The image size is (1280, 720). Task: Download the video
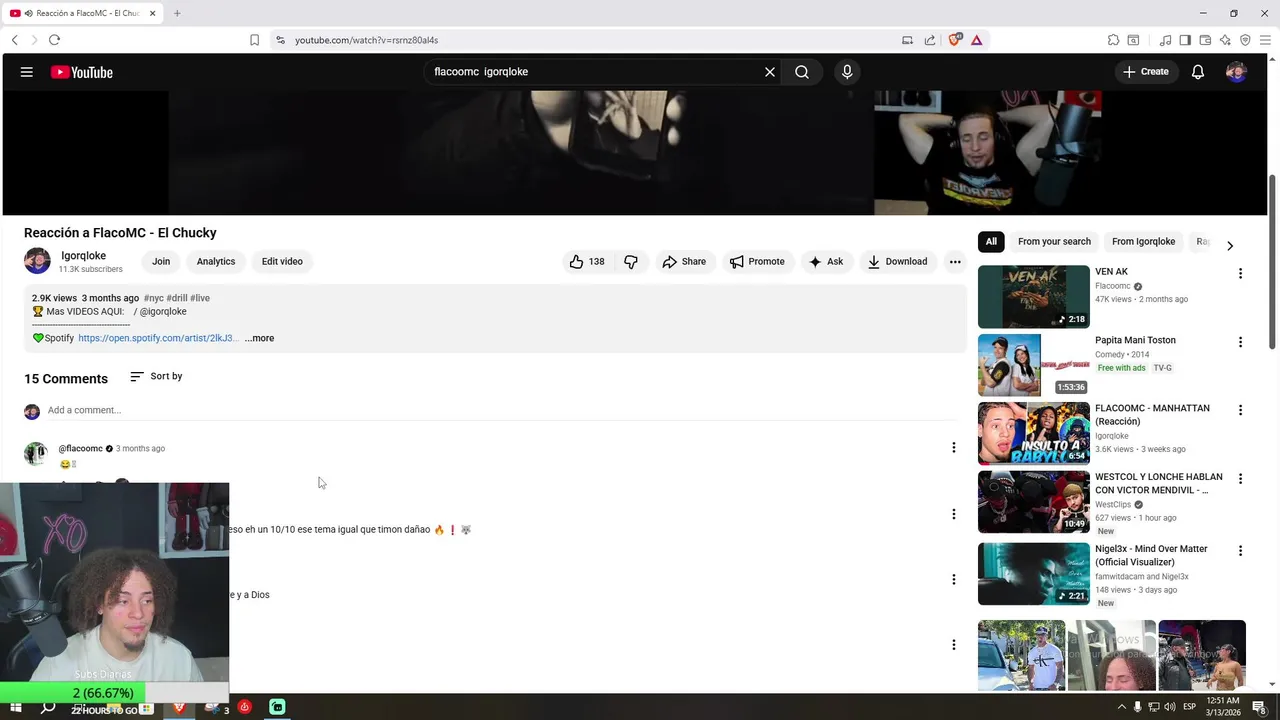tap(897, 262)
